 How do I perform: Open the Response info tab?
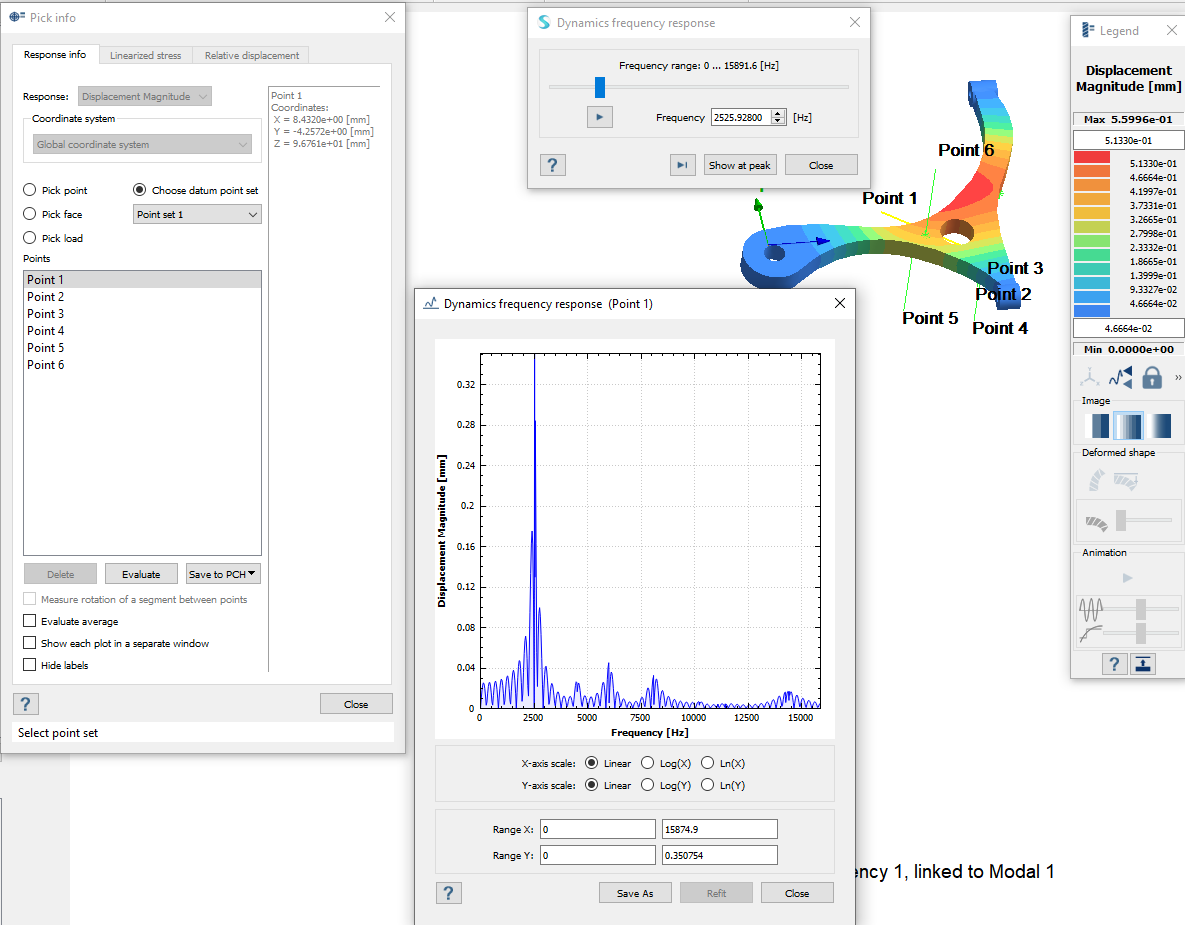(54, 54)
